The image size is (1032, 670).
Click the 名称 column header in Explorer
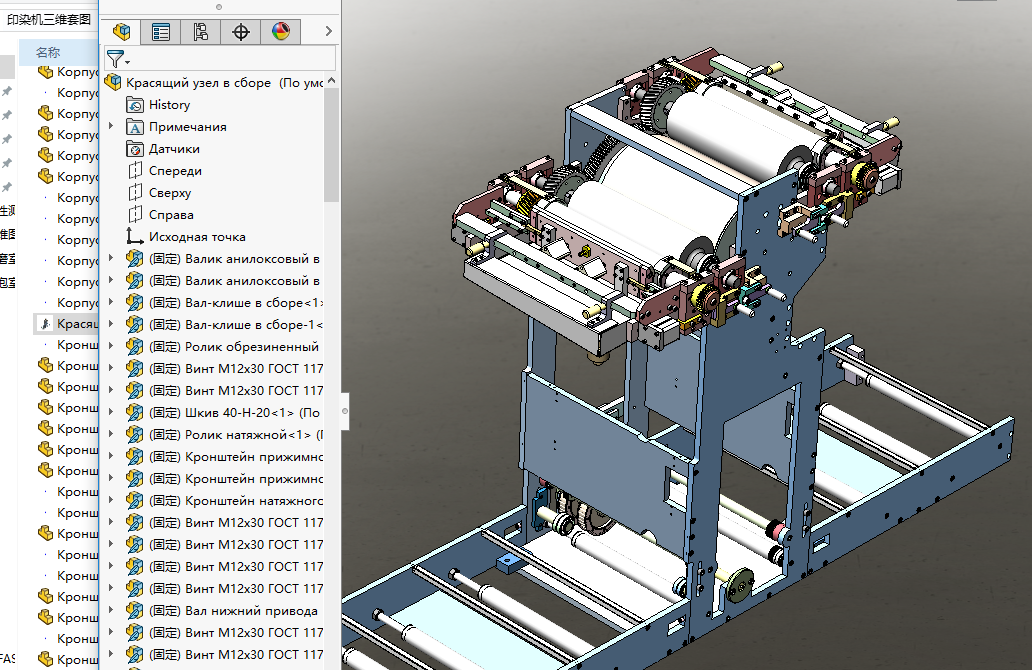coord(48,52)
